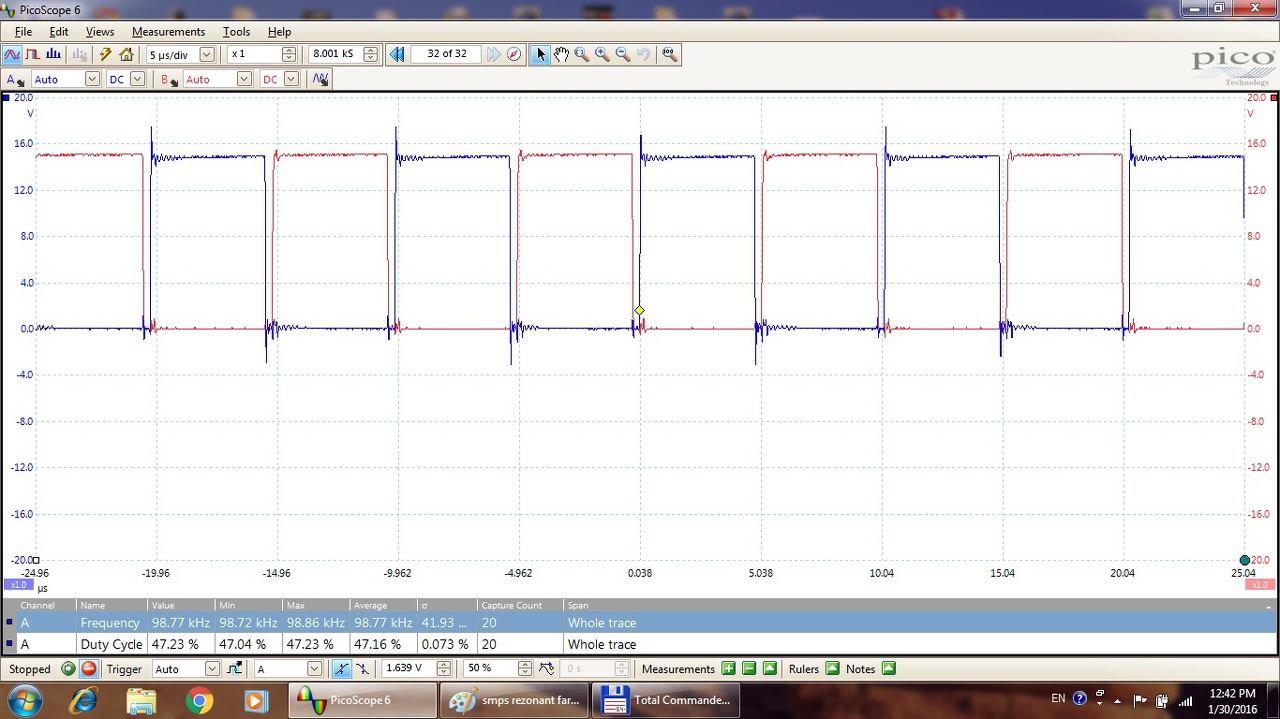Screen dimensions: 1280x719
Task: Open Channel A options button
Action: [15, 79]
